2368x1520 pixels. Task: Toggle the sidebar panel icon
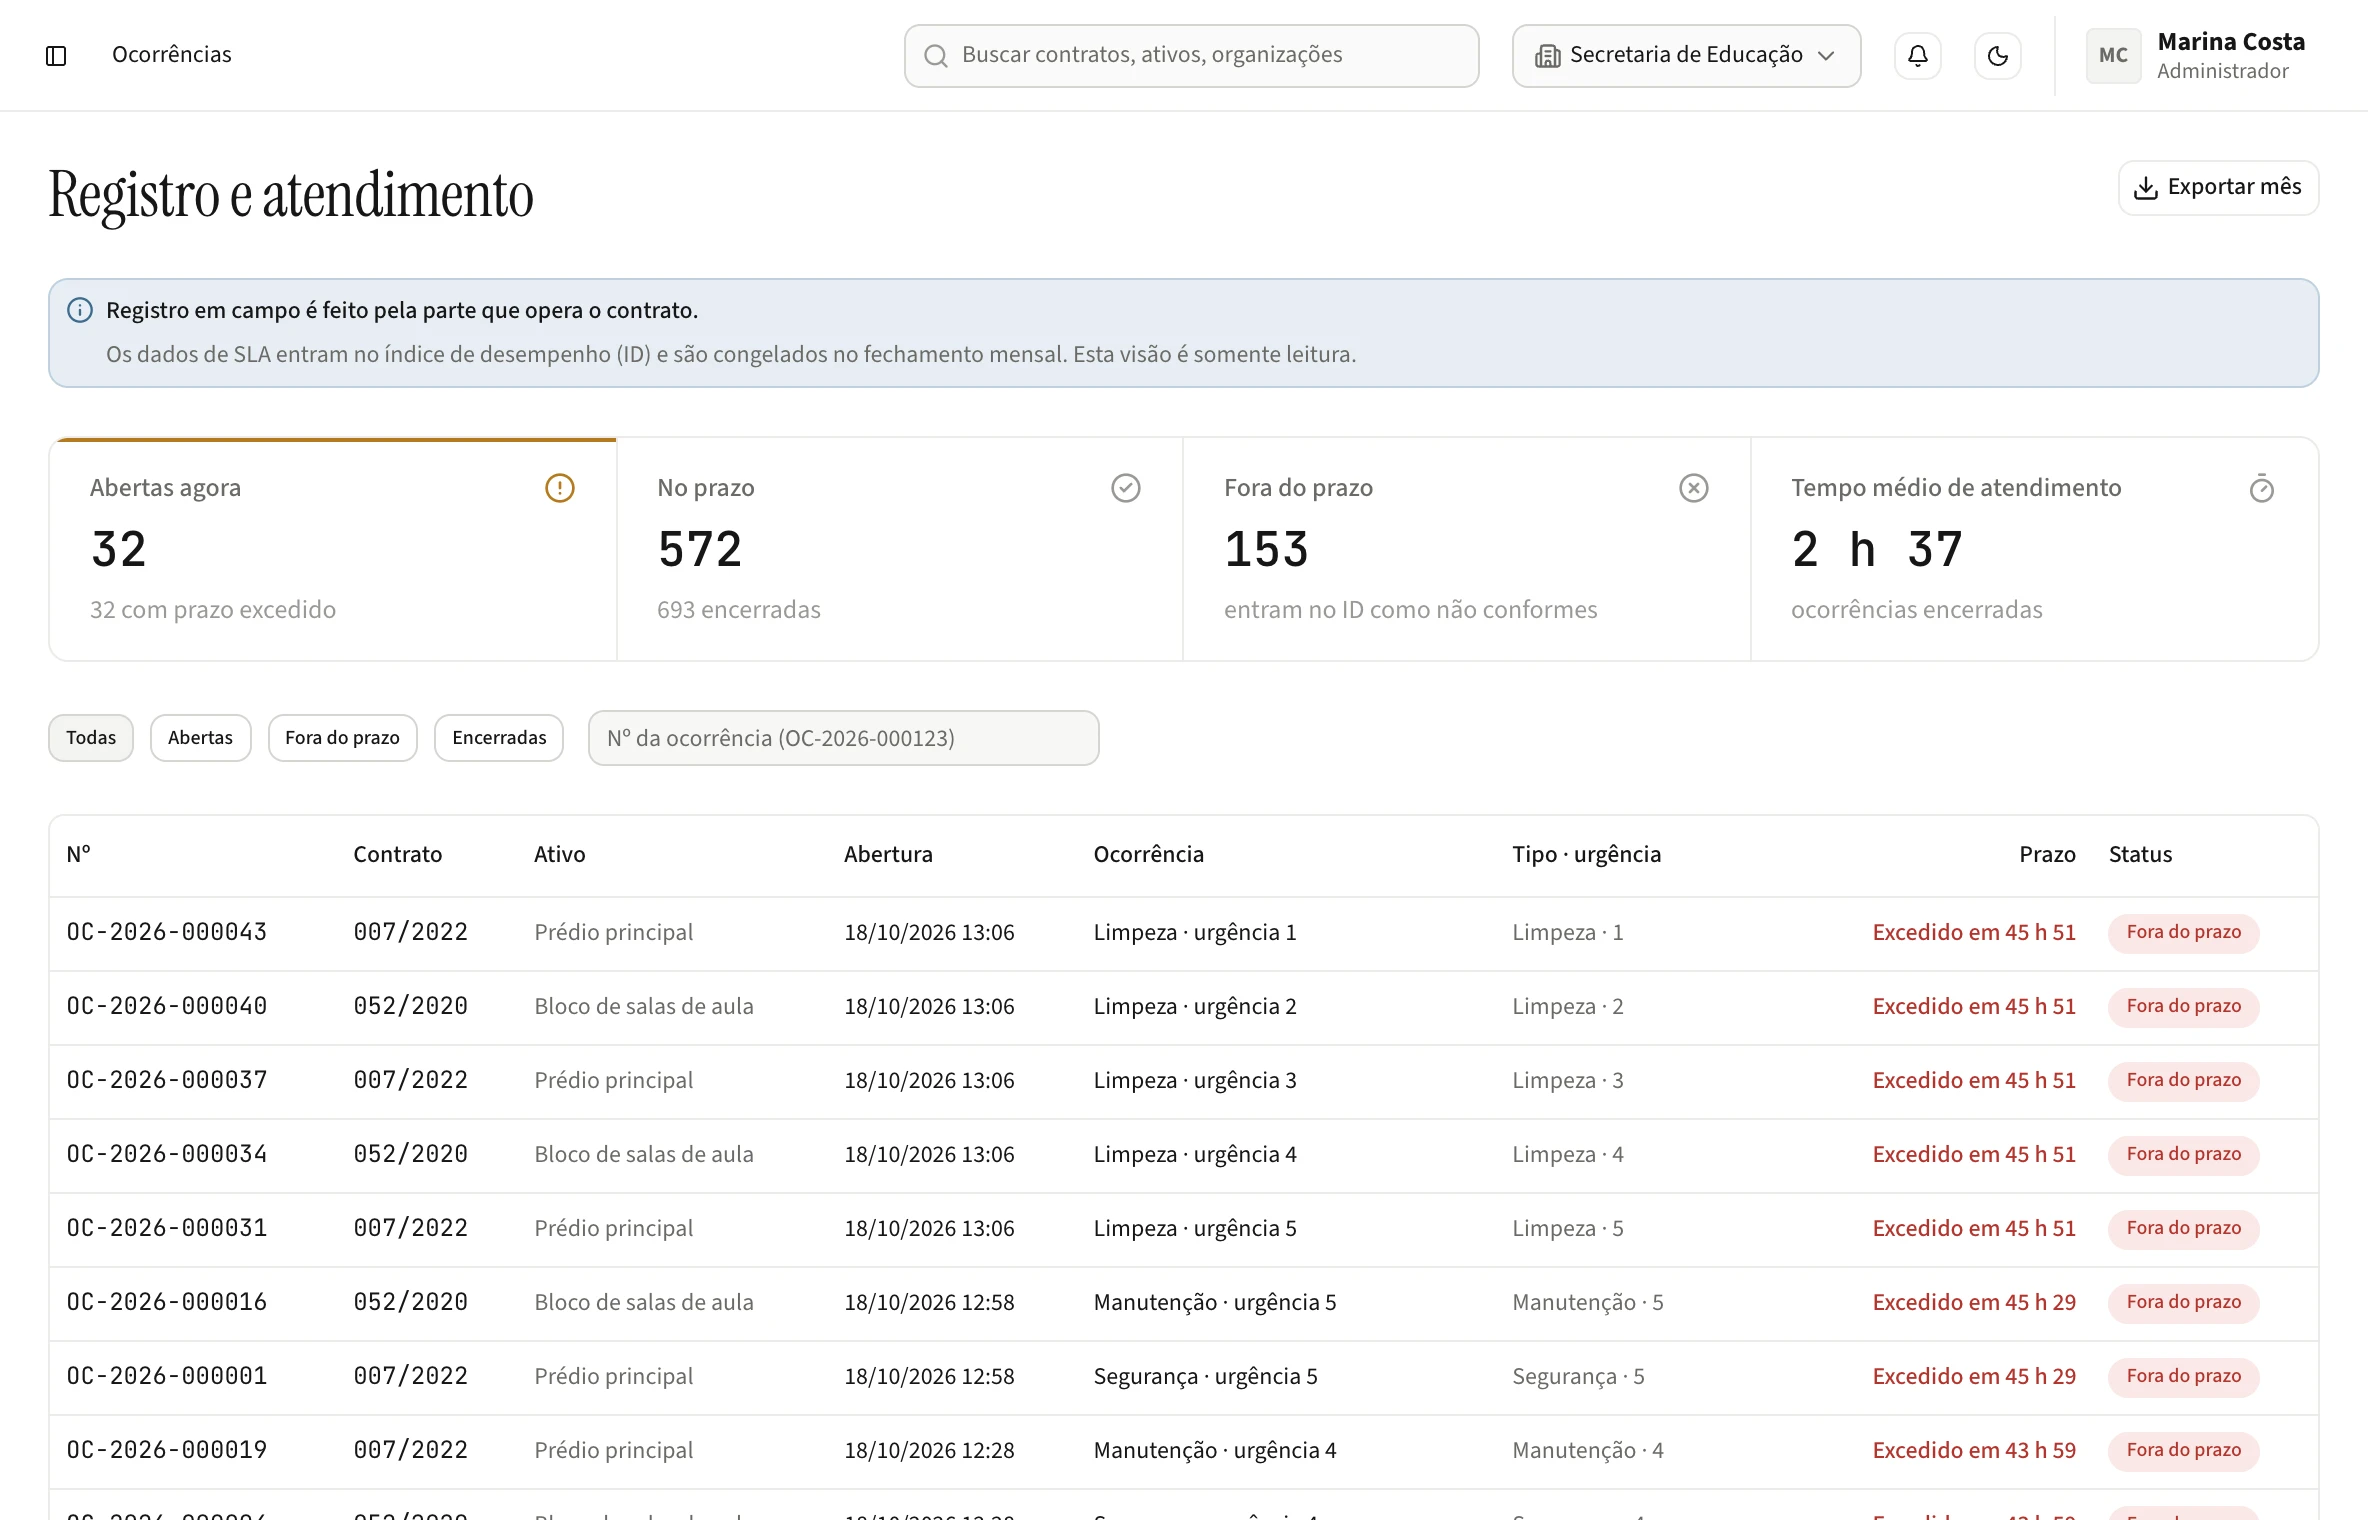pyautogui.click(x=56, y=55)
